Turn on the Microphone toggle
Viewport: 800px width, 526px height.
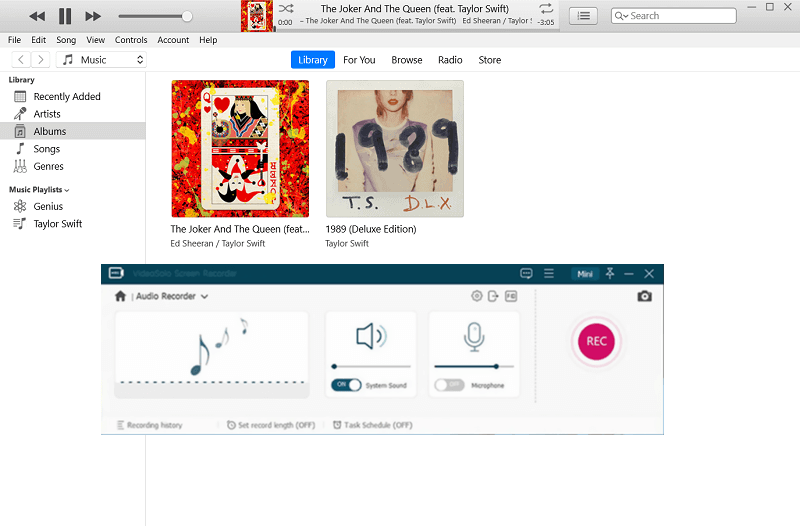449,385
